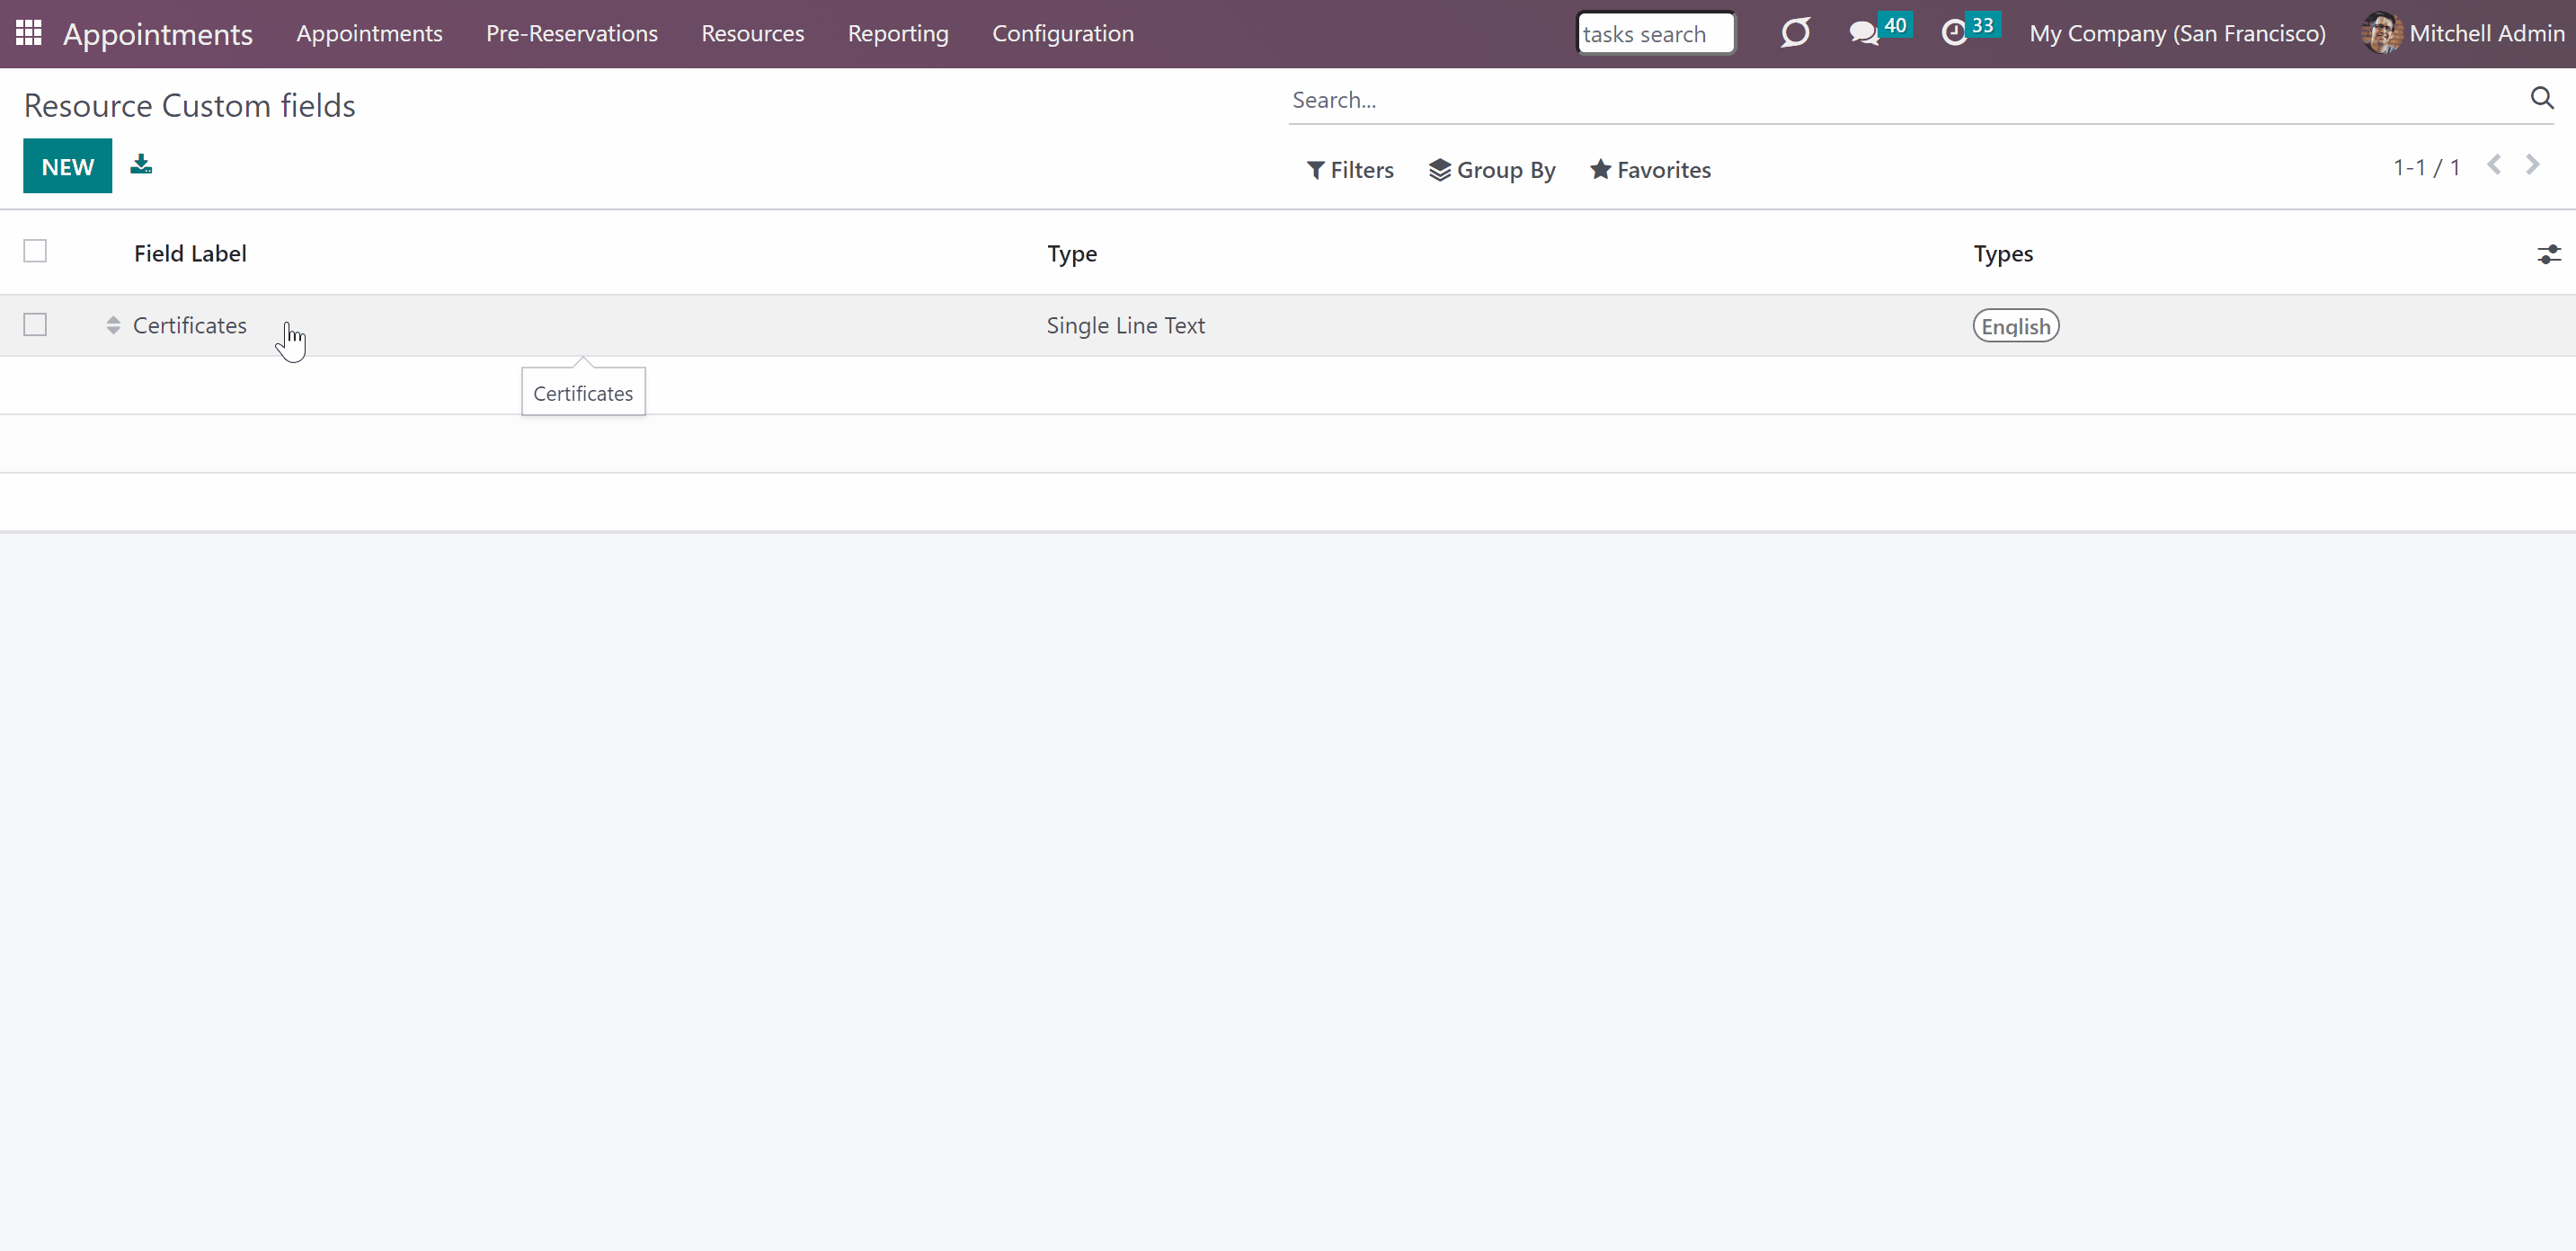Click the NEW button

(68, 166)
